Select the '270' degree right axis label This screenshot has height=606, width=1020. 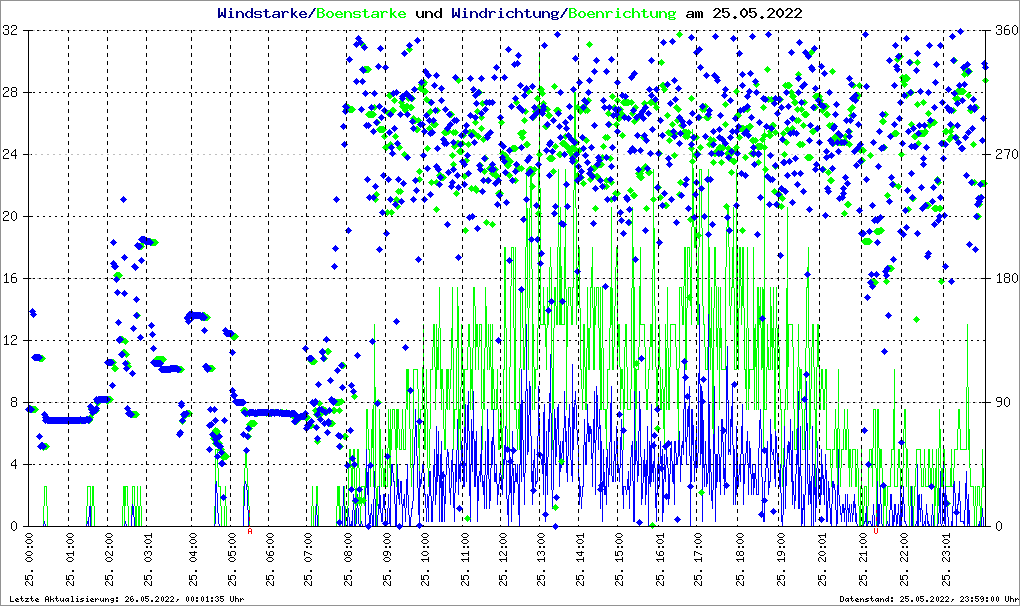tap(1004, 155)
